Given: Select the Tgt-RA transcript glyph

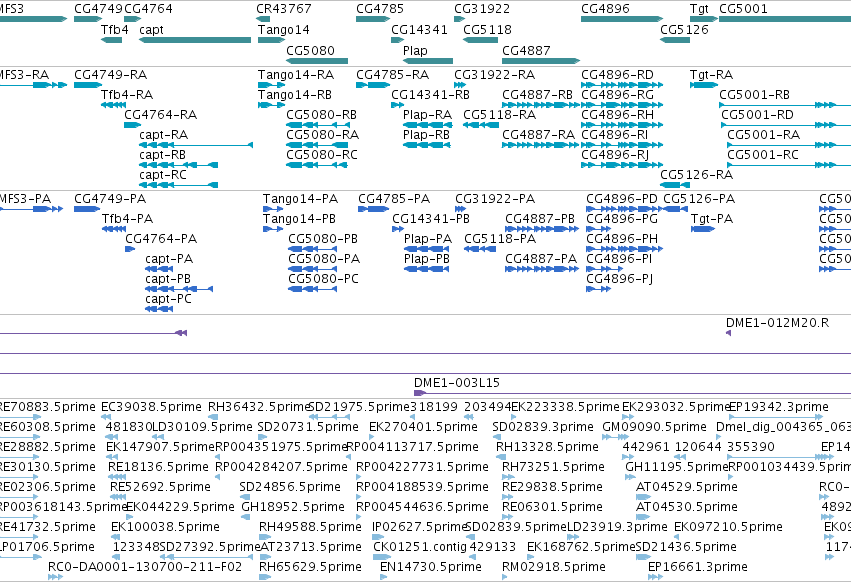Looking at the screenshot, I should click(x=704, y=85).
